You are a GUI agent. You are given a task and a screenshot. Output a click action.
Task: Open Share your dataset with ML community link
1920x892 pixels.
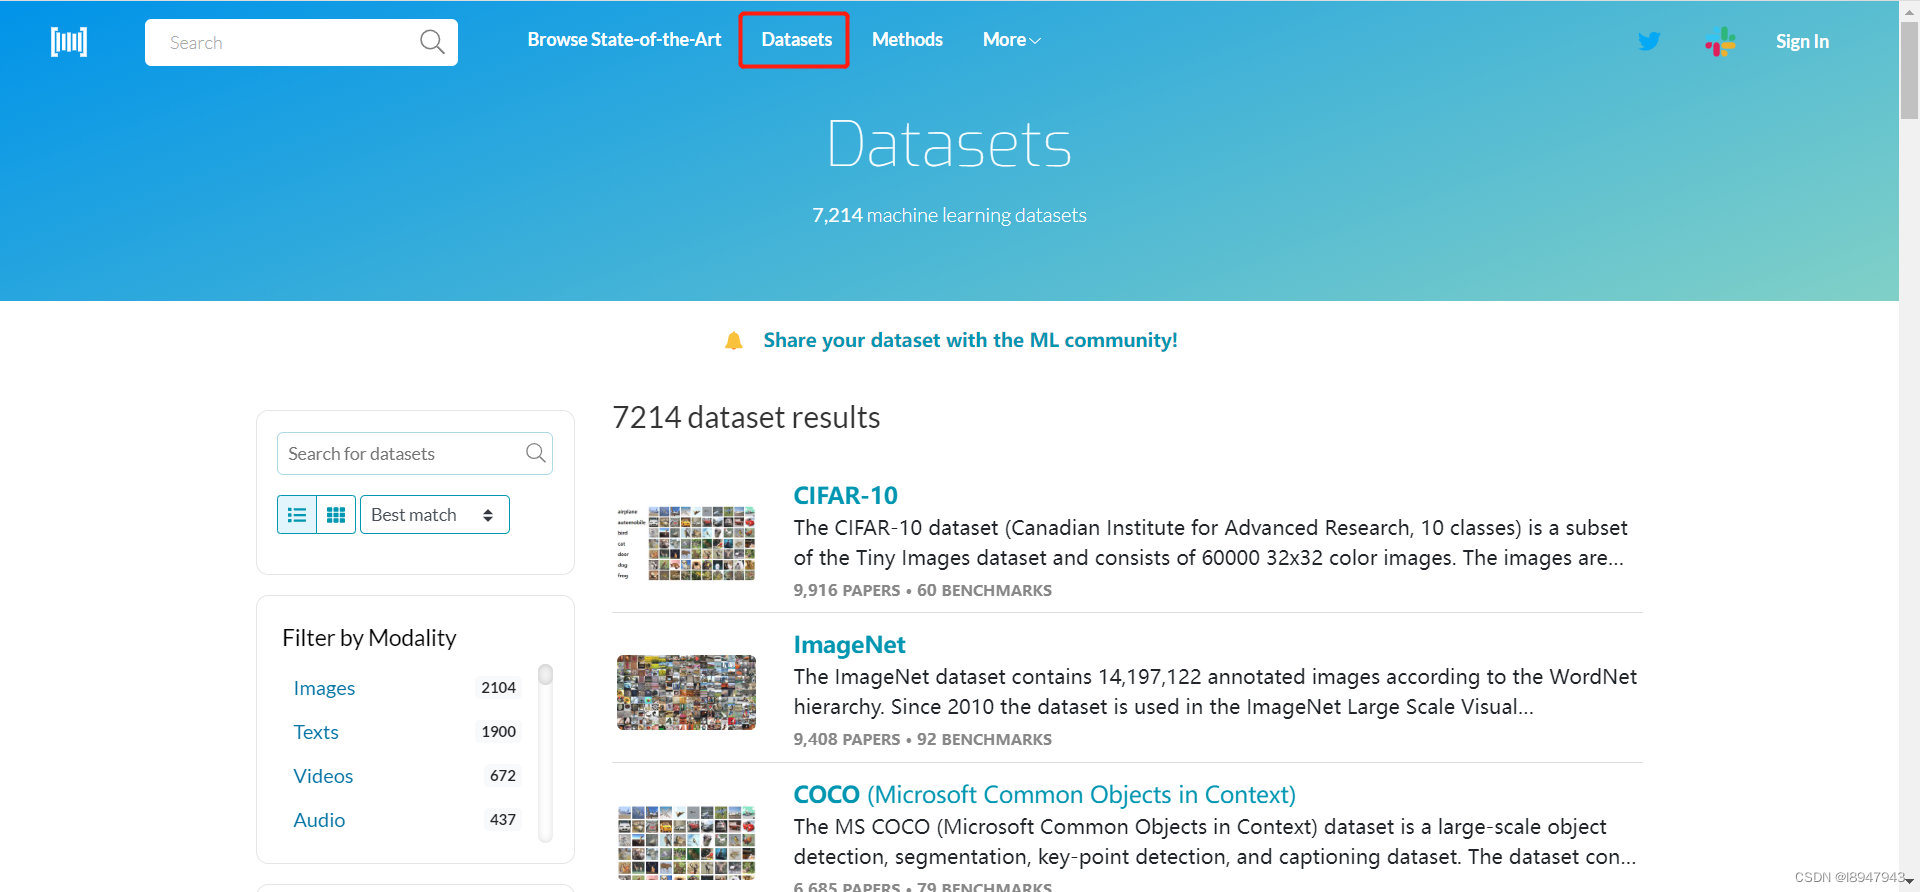point(970,340)
